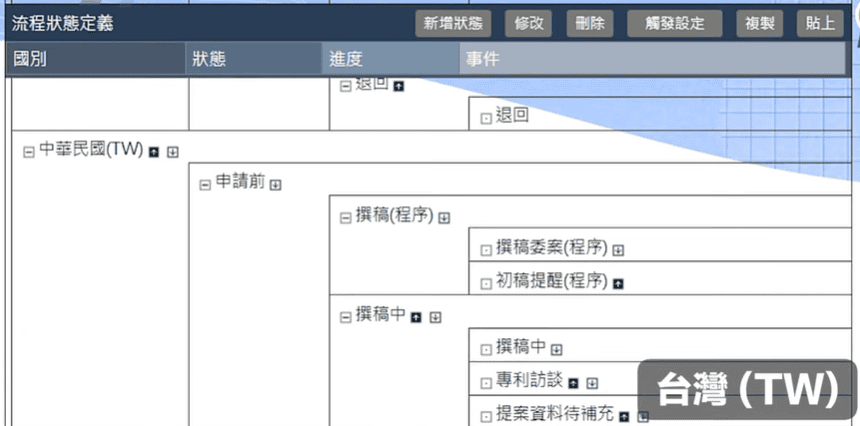This screenshot has width=860, height=426.
Task: Click black up-arrow icon beside 中華民國(TW)
Action: (x=154, y=152)
